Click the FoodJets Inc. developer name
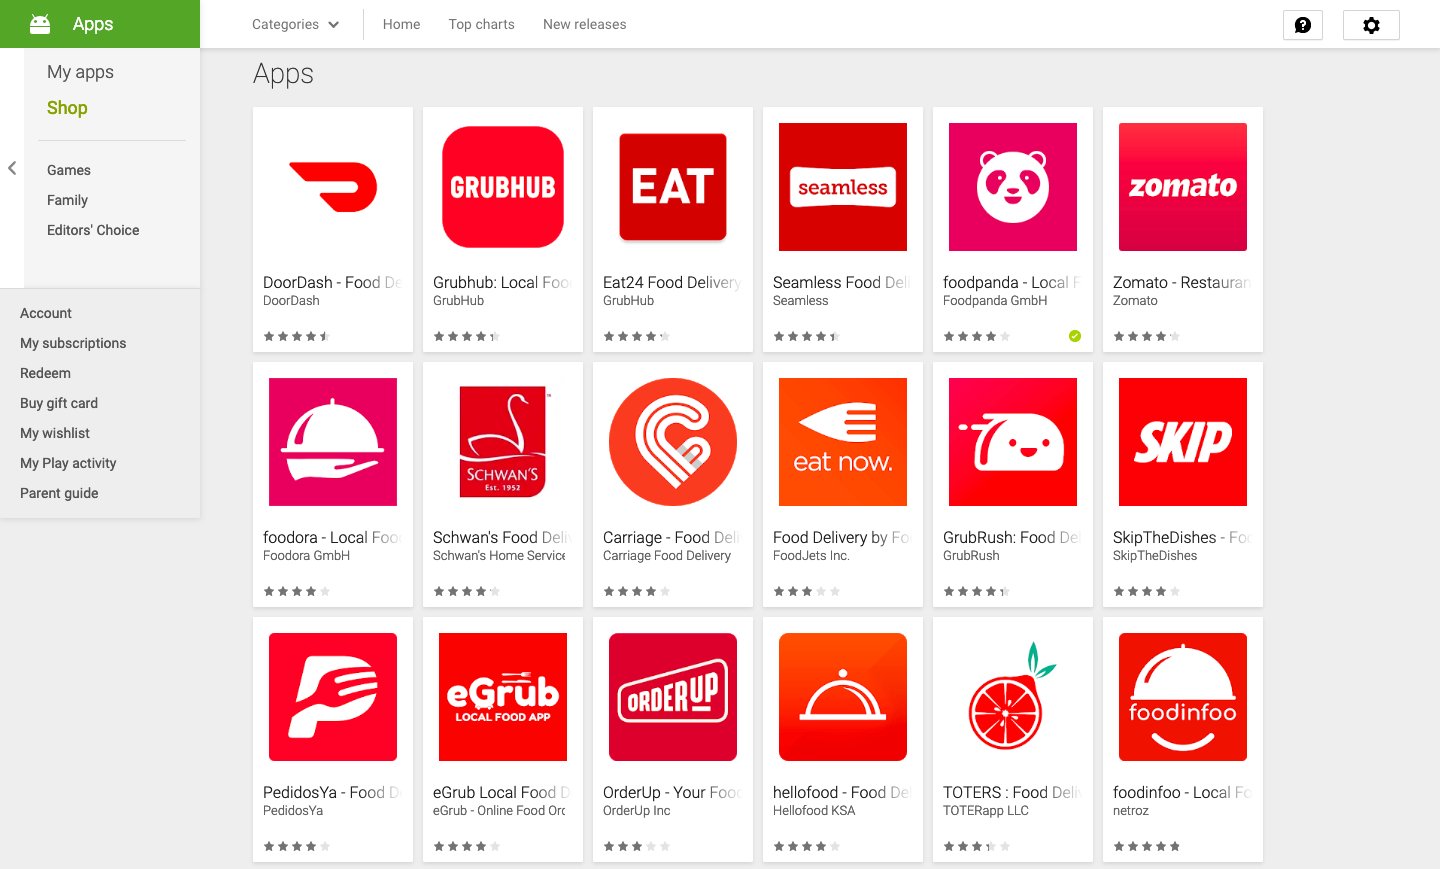This screenshot has height=869, width=1440. coord(811,556)
